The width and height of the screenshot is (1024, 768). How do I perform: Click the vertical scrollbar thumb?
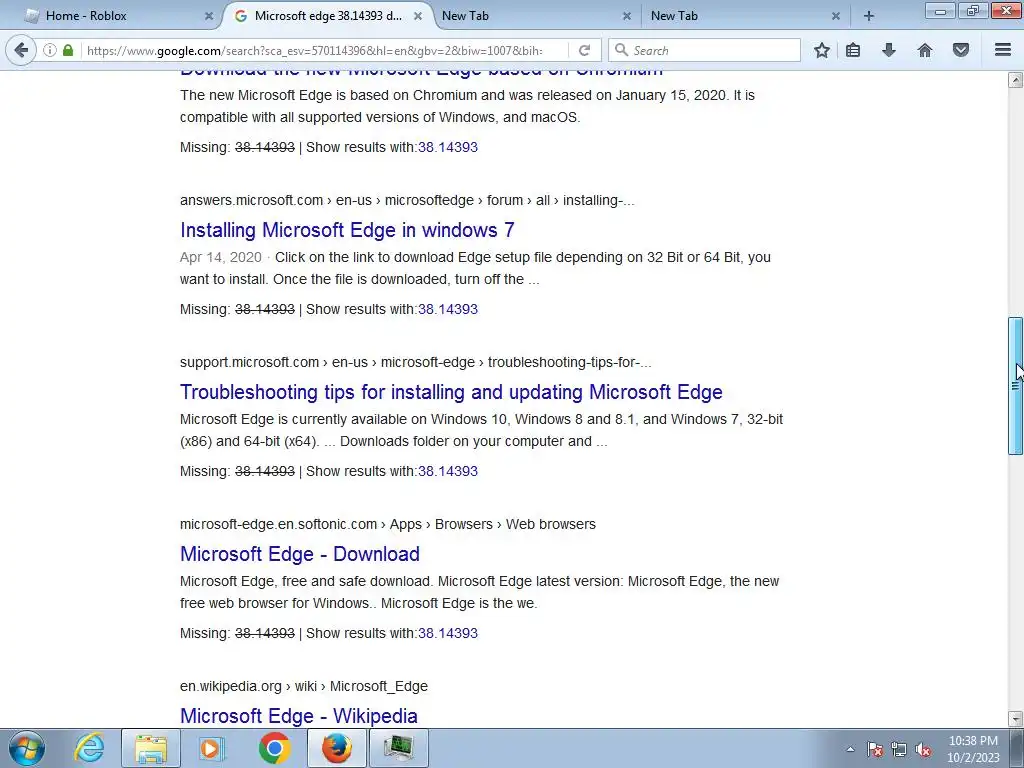click(1015, 385)
